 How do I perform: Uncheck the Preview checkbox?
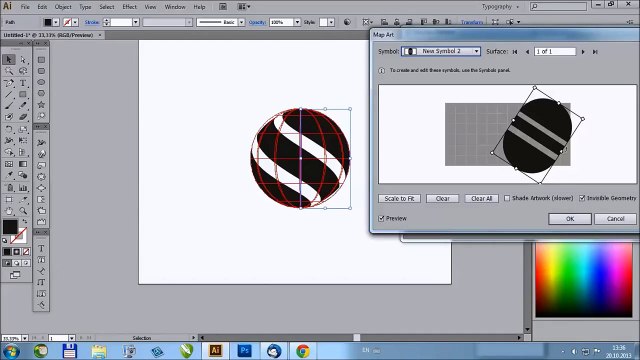click(381, 218)
